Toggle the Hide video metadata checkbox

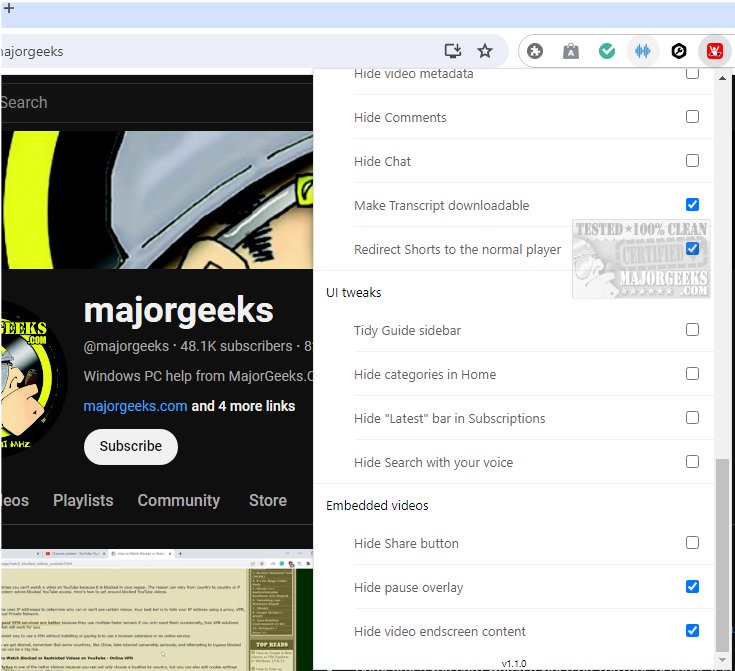pos(692,73)
